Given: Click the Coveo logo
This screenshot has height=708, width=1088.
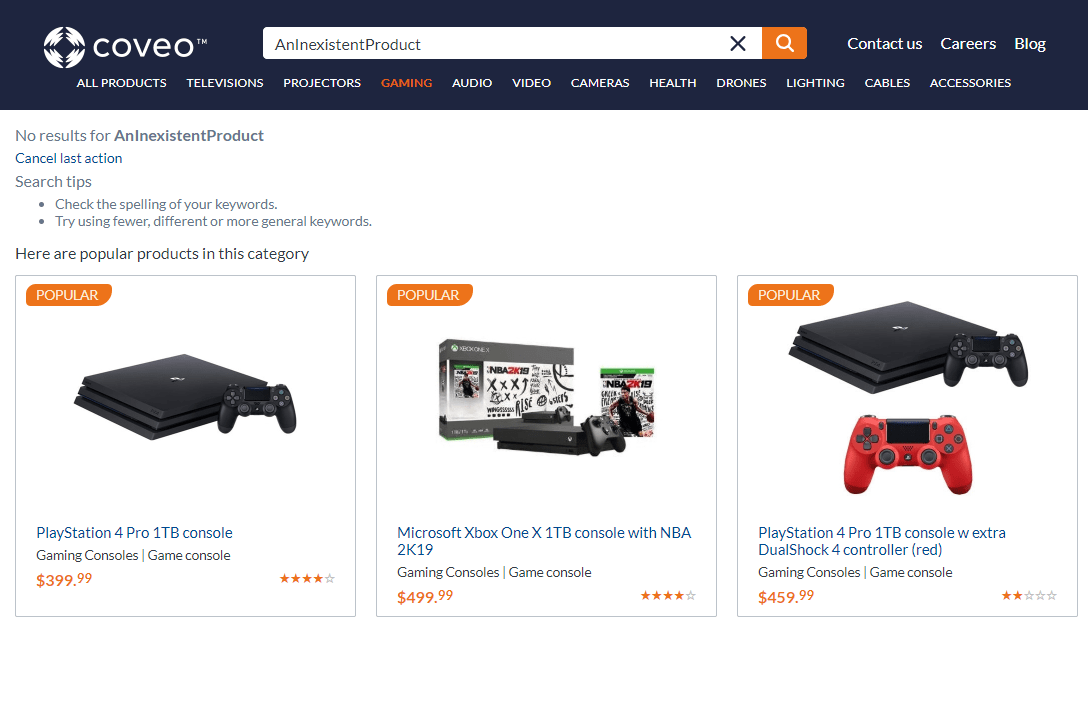Looking at the screenshot, I should [x=126, y=47].
